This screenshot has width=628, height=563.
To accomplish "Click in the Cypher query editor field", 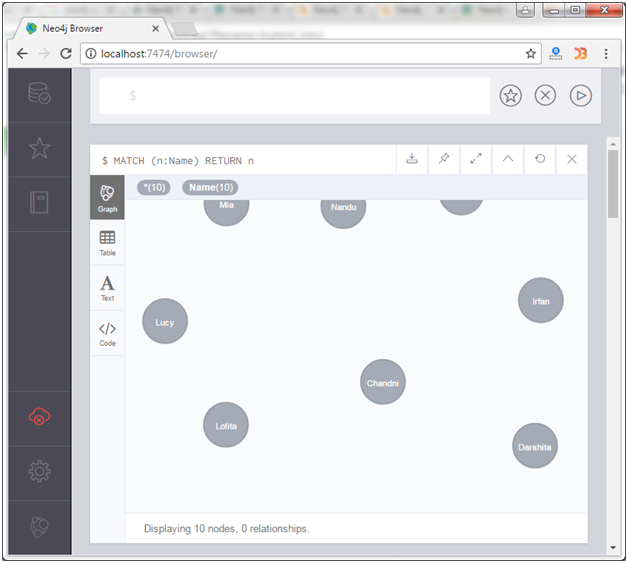I will click(300, 96).
